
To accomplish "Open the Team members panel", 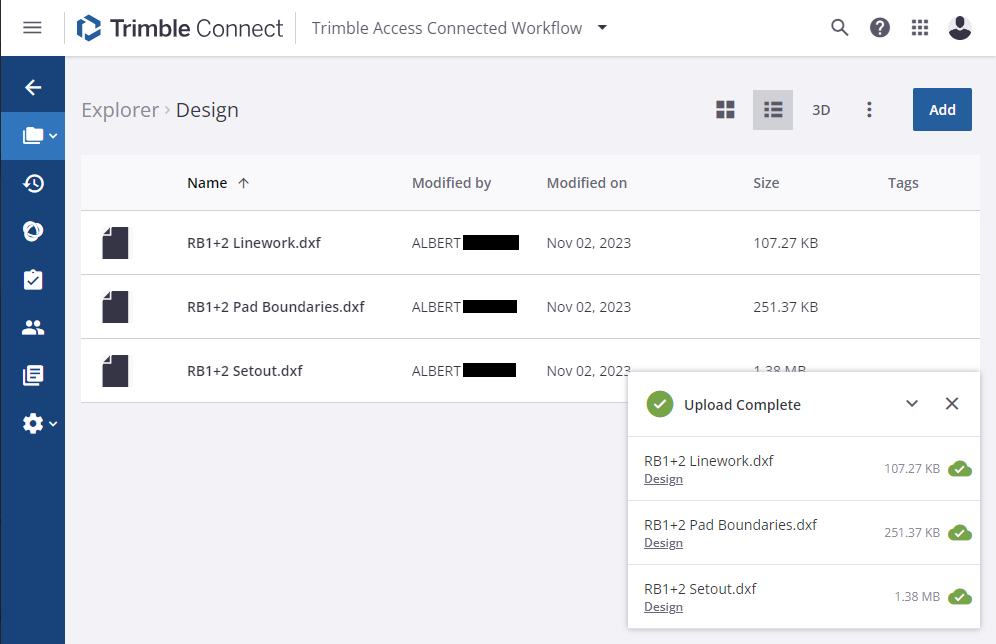I will (x=33, y=327).
